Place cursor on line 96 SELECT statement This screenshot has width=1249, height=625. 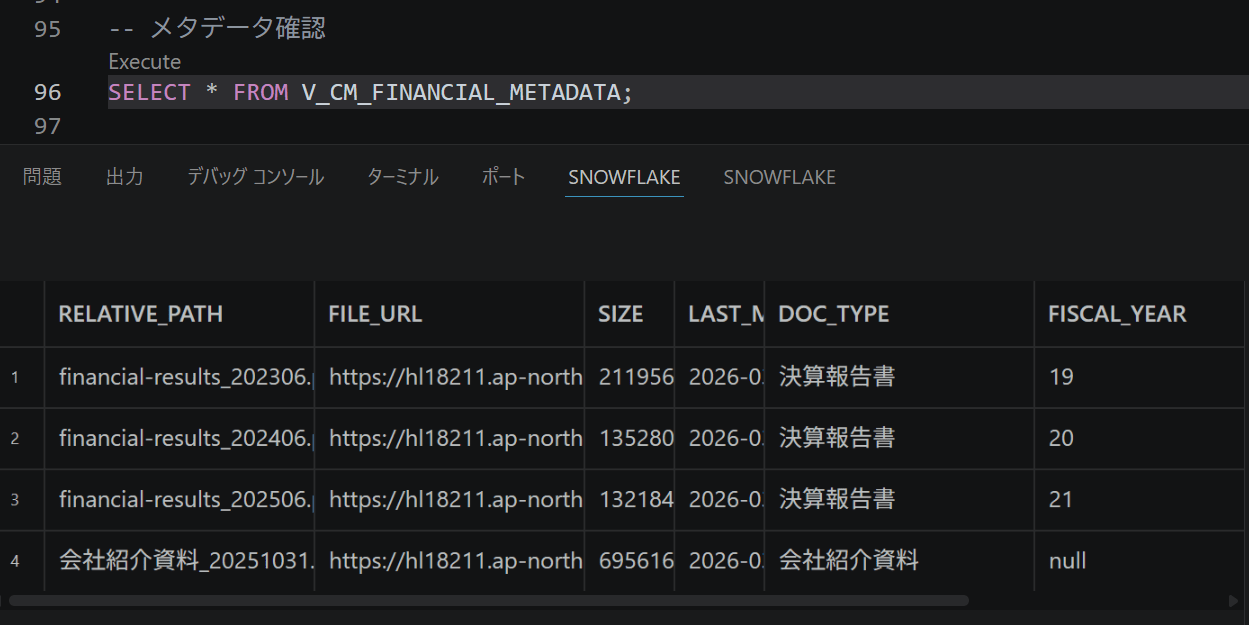coord(370,93)
